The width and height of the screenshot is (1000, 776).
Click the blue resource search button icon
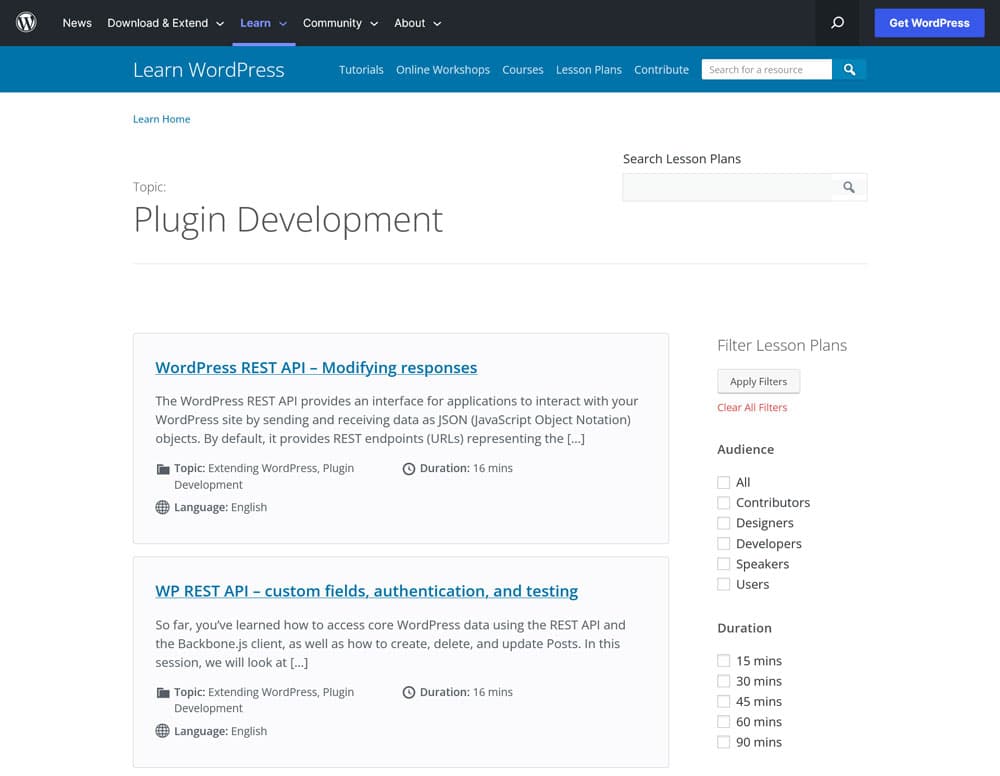pyautogui.click(x=849, y=69)
